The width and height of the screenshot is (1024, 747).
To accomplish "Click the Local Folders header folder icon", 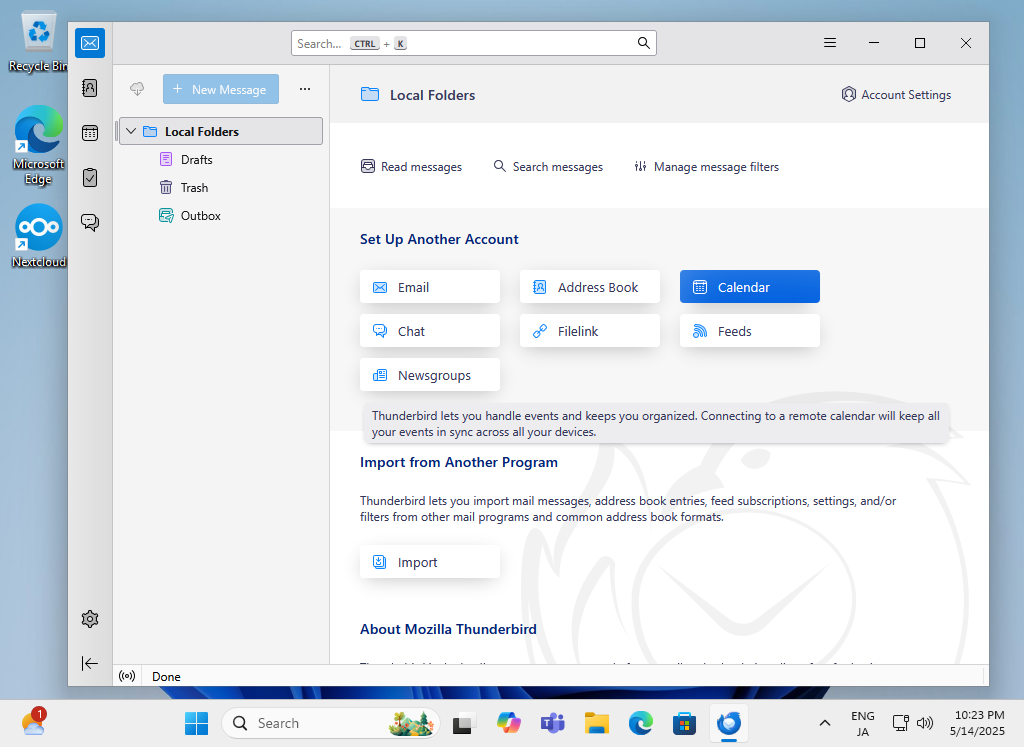I will tap(370, 94).
